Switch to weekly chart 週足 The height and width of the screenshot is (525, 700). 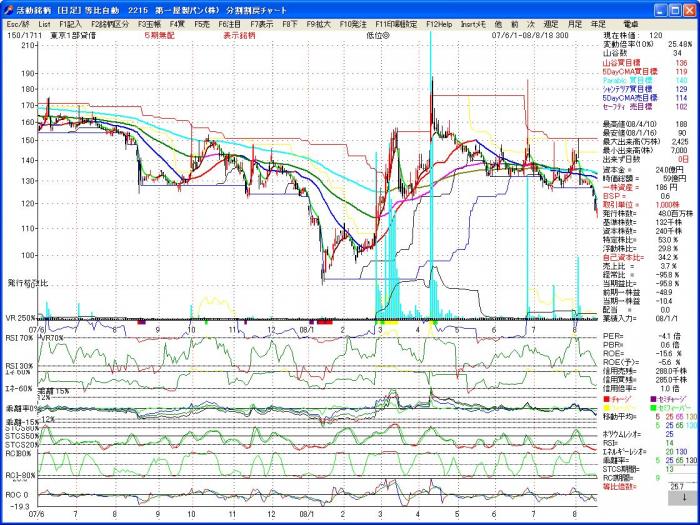pyautogui.click(x=551, y=24)
